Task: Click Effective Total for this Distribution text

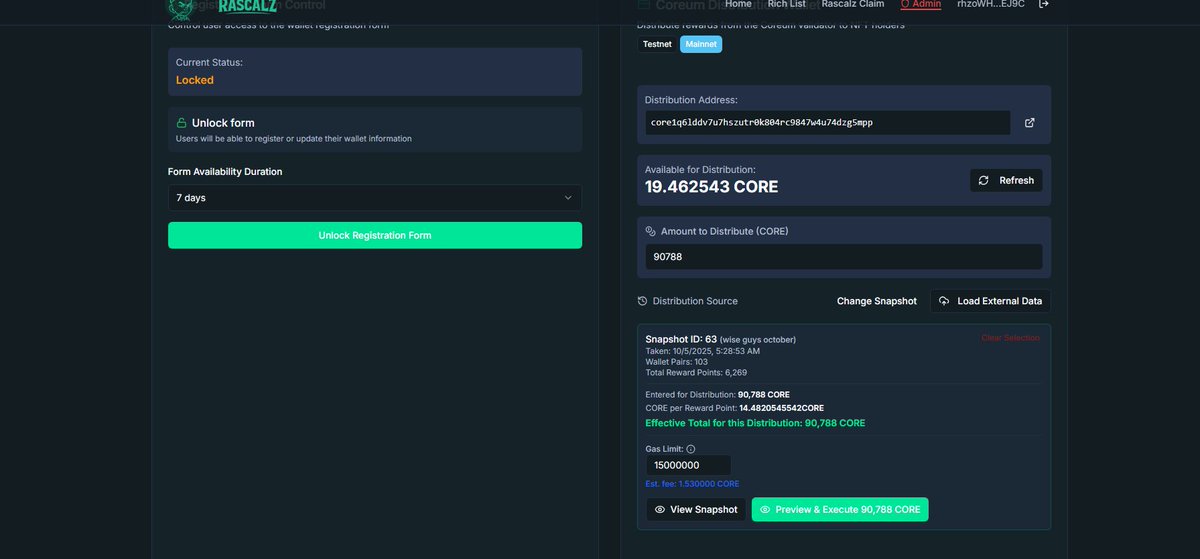Action: 755,423
